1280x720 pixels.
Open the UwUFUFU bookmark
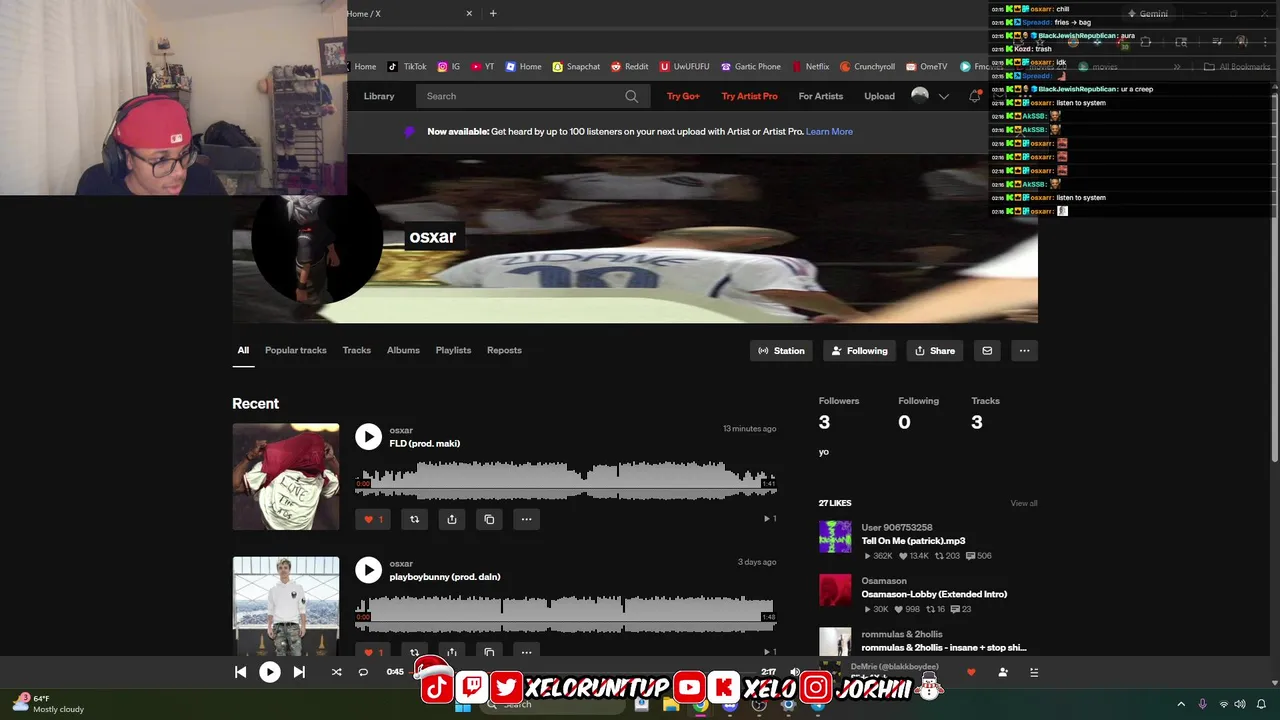pyautogui.click(x=684, y=67)
